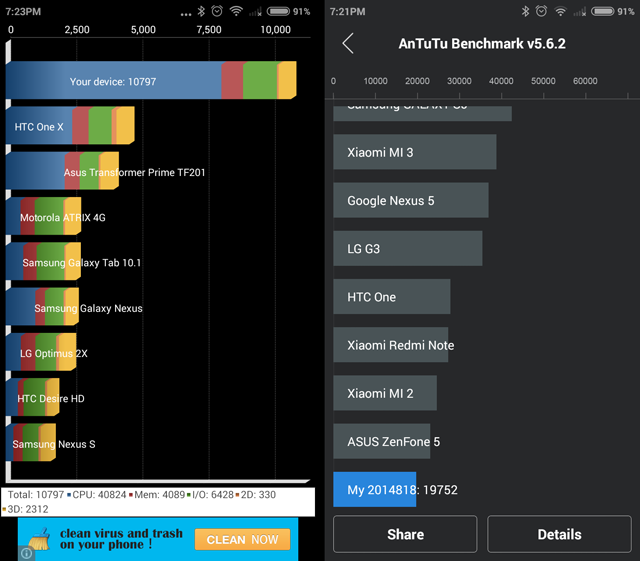Image resolution: width=640 pixels, height=561 pixels.
Task: Tap the Xiaomi Redmi Note score bar
Action: (x=391, y=345)
